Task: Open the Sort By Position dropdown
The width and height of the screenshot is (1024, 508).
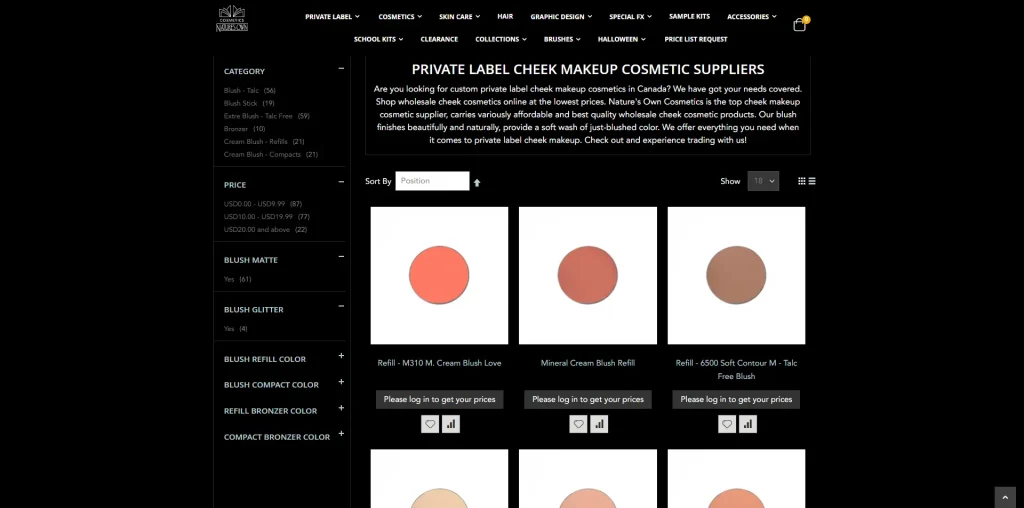Action: click(432, 181)
